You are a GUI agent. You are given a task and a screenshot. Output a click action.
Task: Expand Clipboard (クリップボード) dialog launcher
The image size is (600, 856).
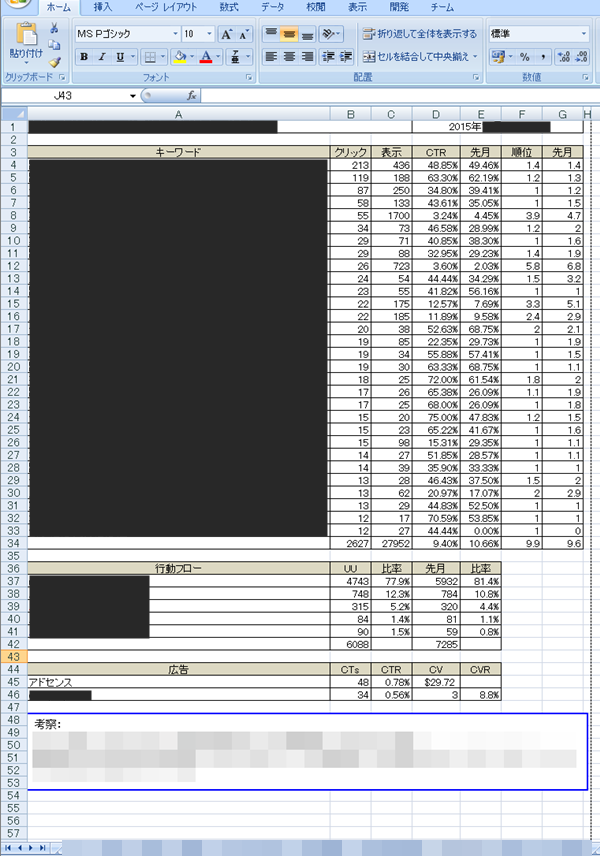[x=62, y=78]
